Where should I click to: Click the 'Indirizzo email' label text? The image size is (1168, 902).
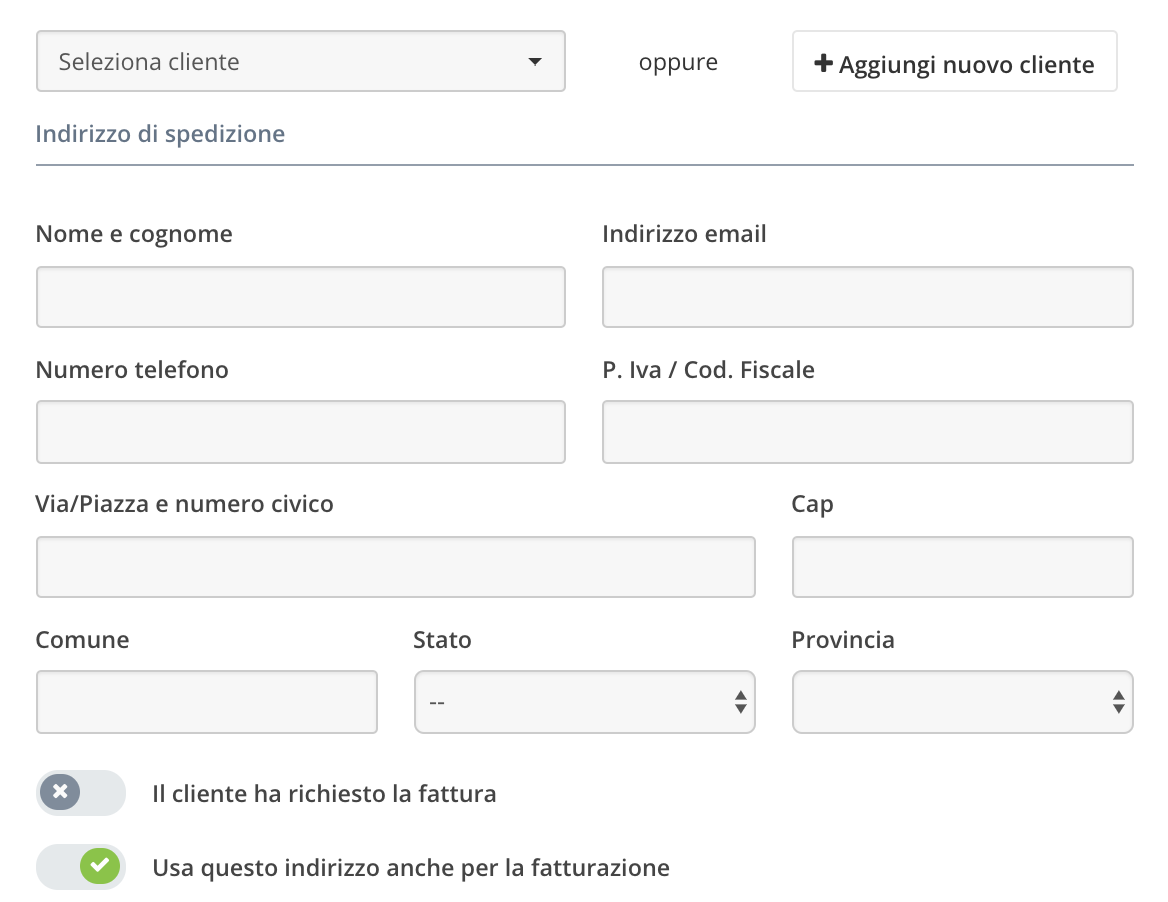(x=684, y=234)
